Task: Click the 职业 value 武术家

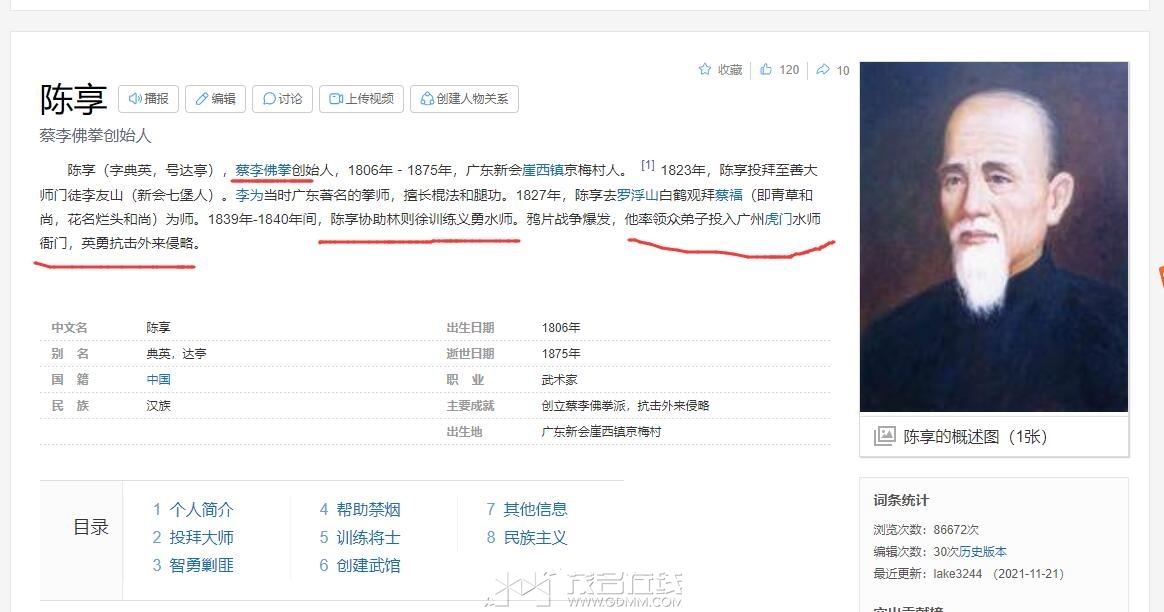Action: pyautogui.click(x=559, y=380)
